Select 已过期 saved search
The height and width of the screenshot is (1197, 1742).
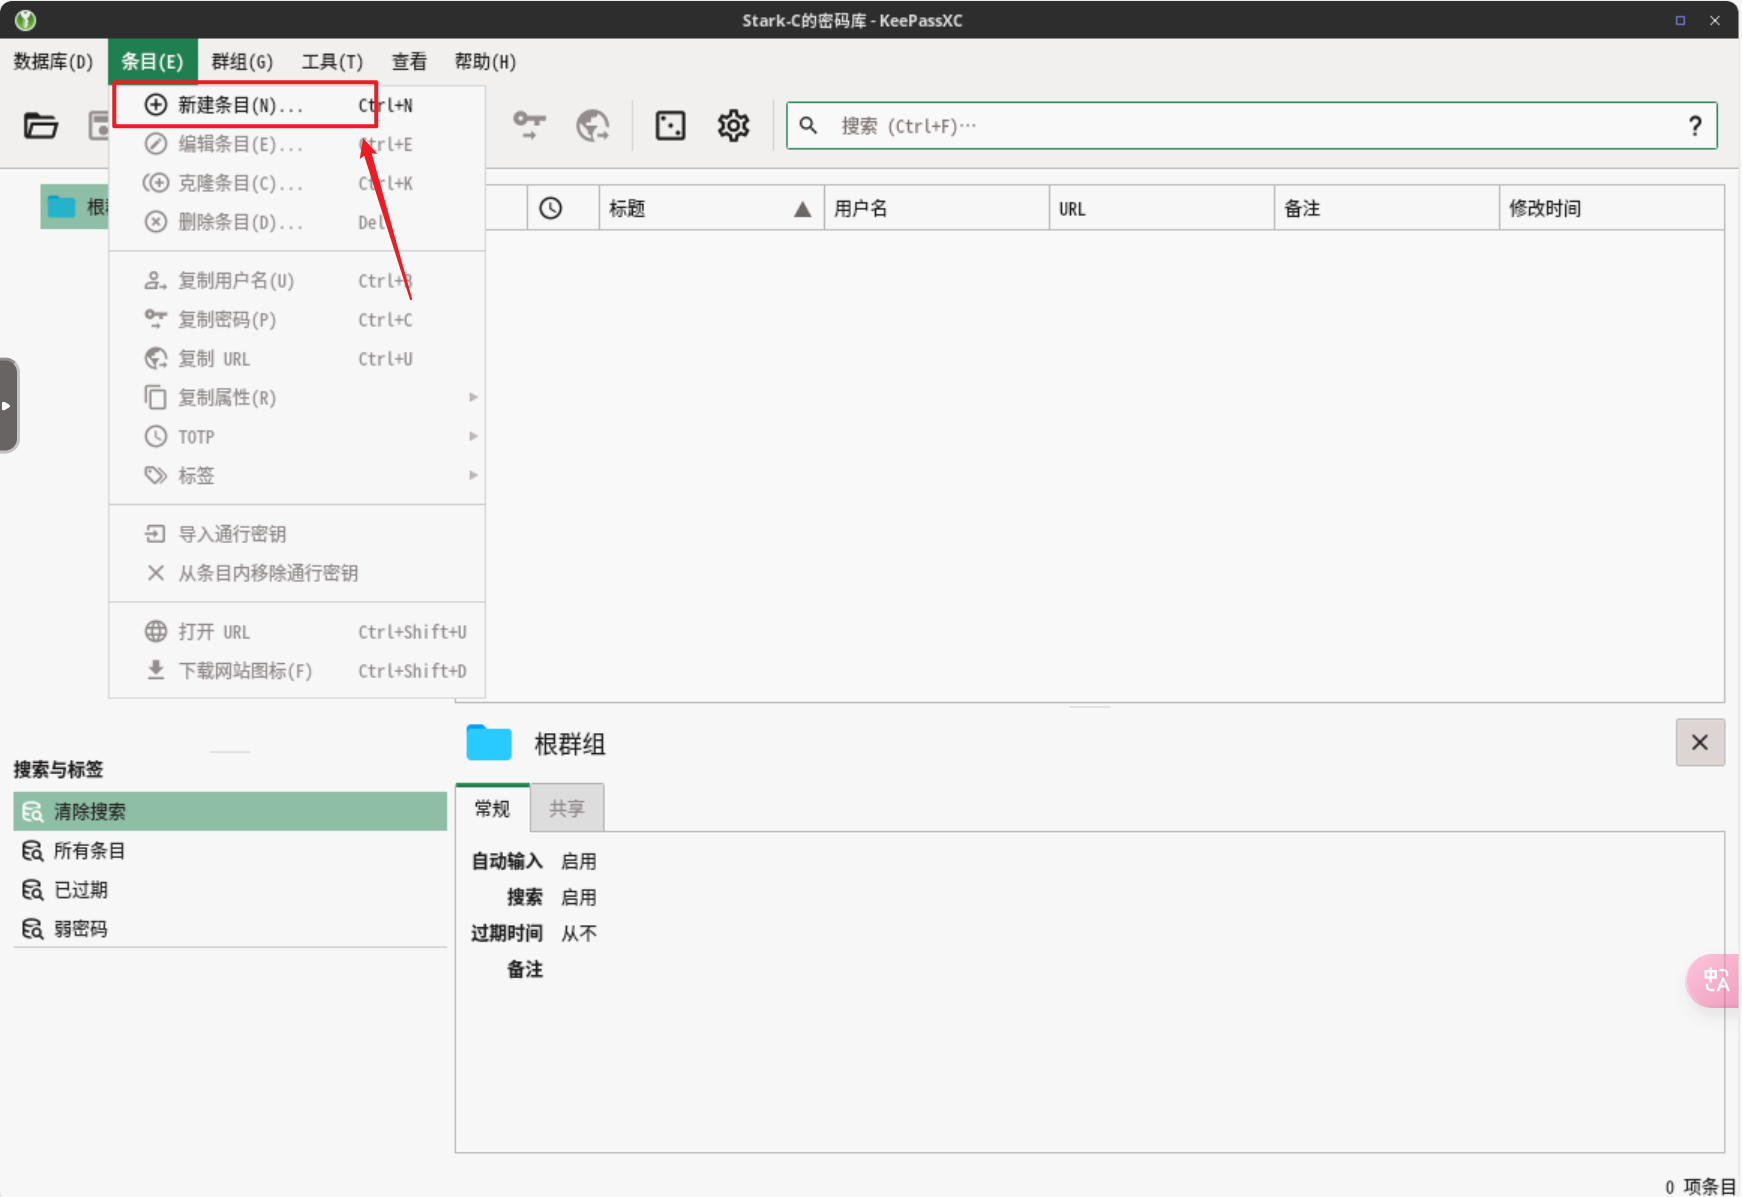tap(230, 890)
